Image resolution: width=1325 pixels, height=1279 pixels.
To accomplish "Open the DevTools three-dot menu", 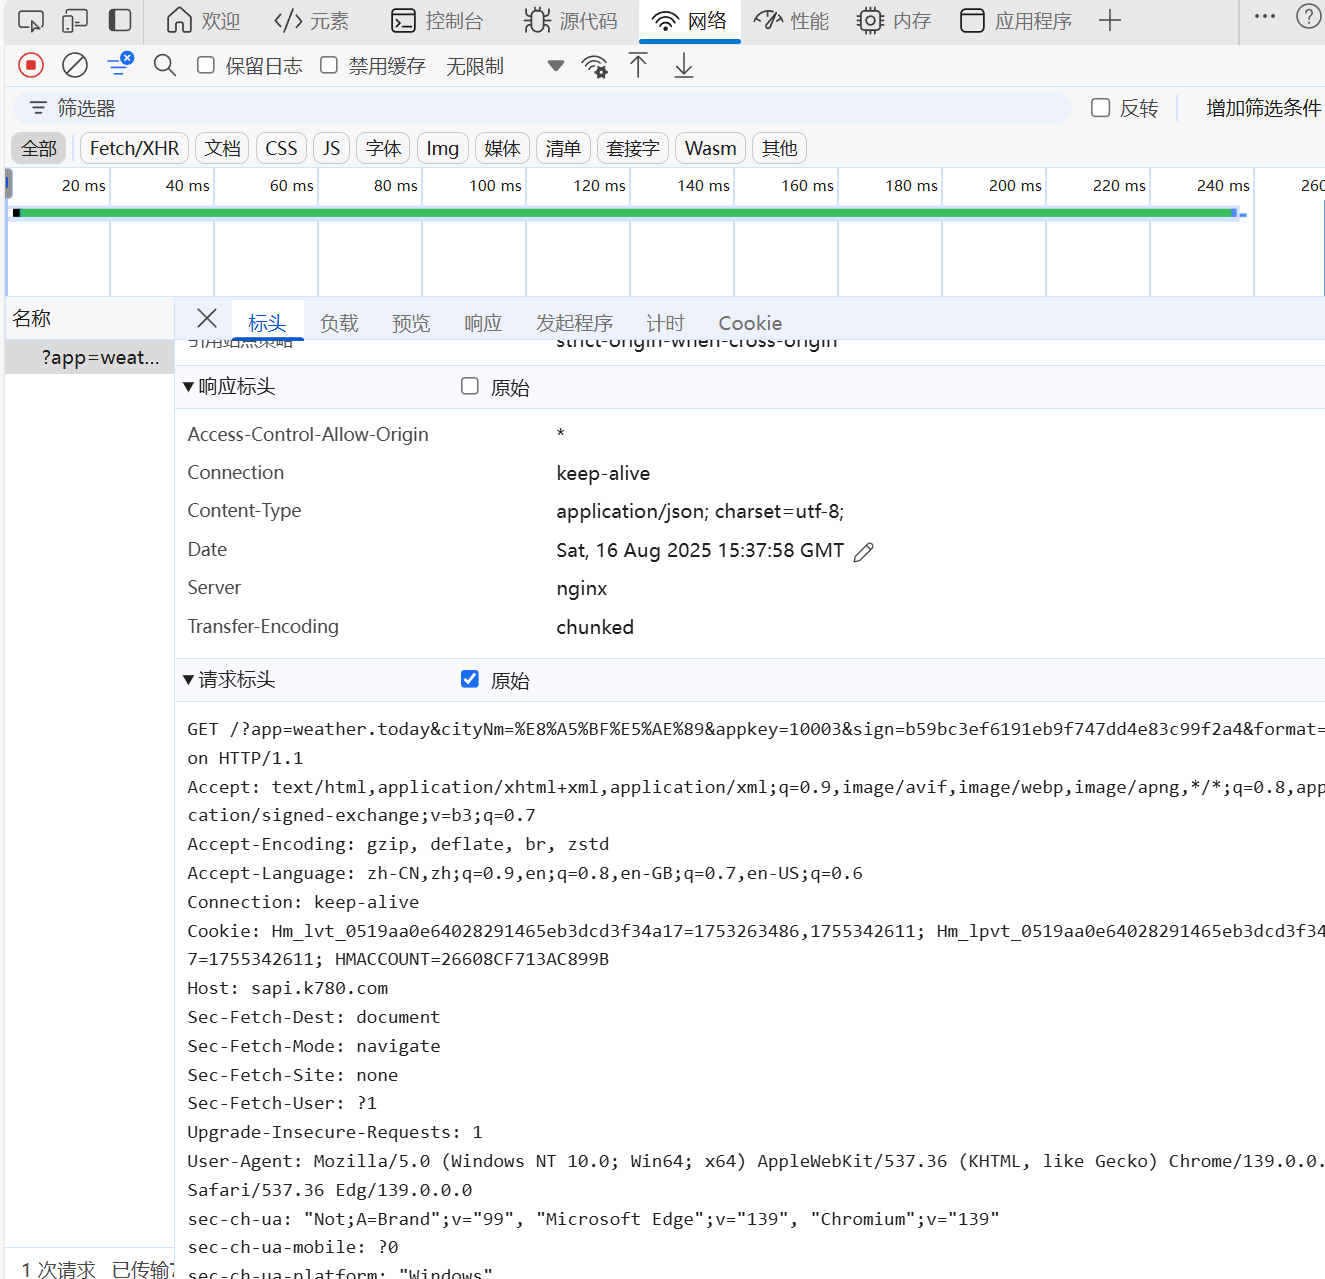I will pyautogui.click(x=1265, y=17).
